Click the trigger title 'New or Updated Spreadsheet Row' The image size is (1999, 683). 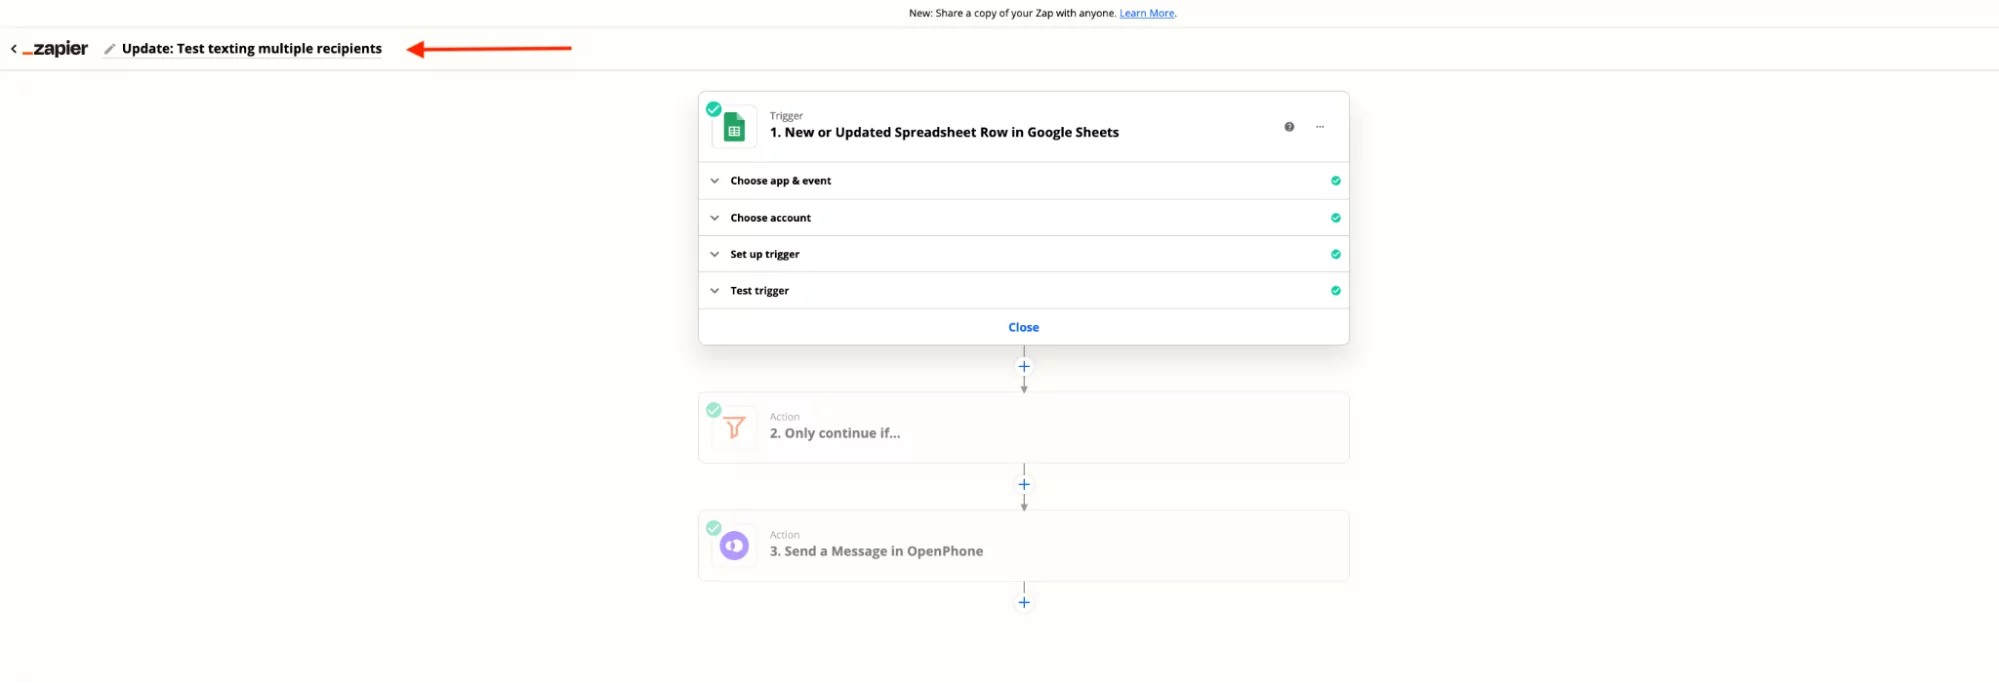coord(944,132)
